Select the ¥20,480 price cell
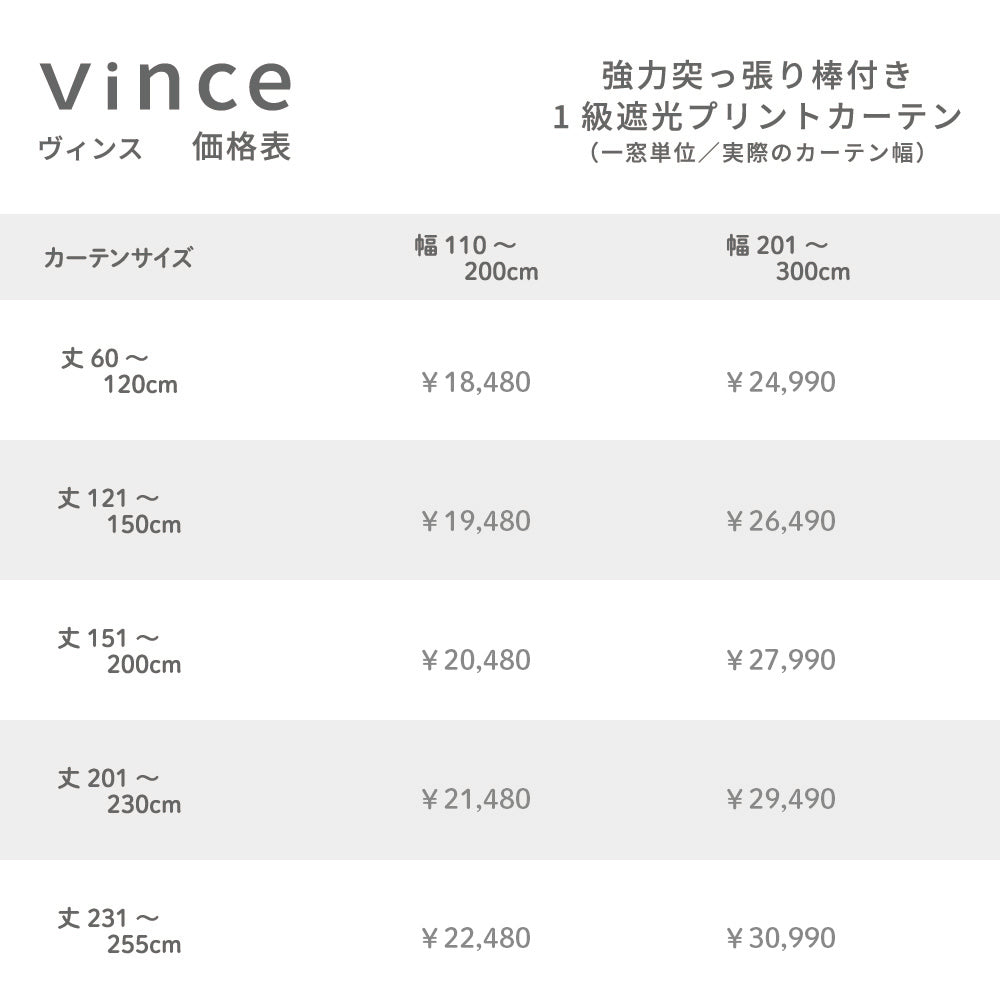 [x=476, y=660]
